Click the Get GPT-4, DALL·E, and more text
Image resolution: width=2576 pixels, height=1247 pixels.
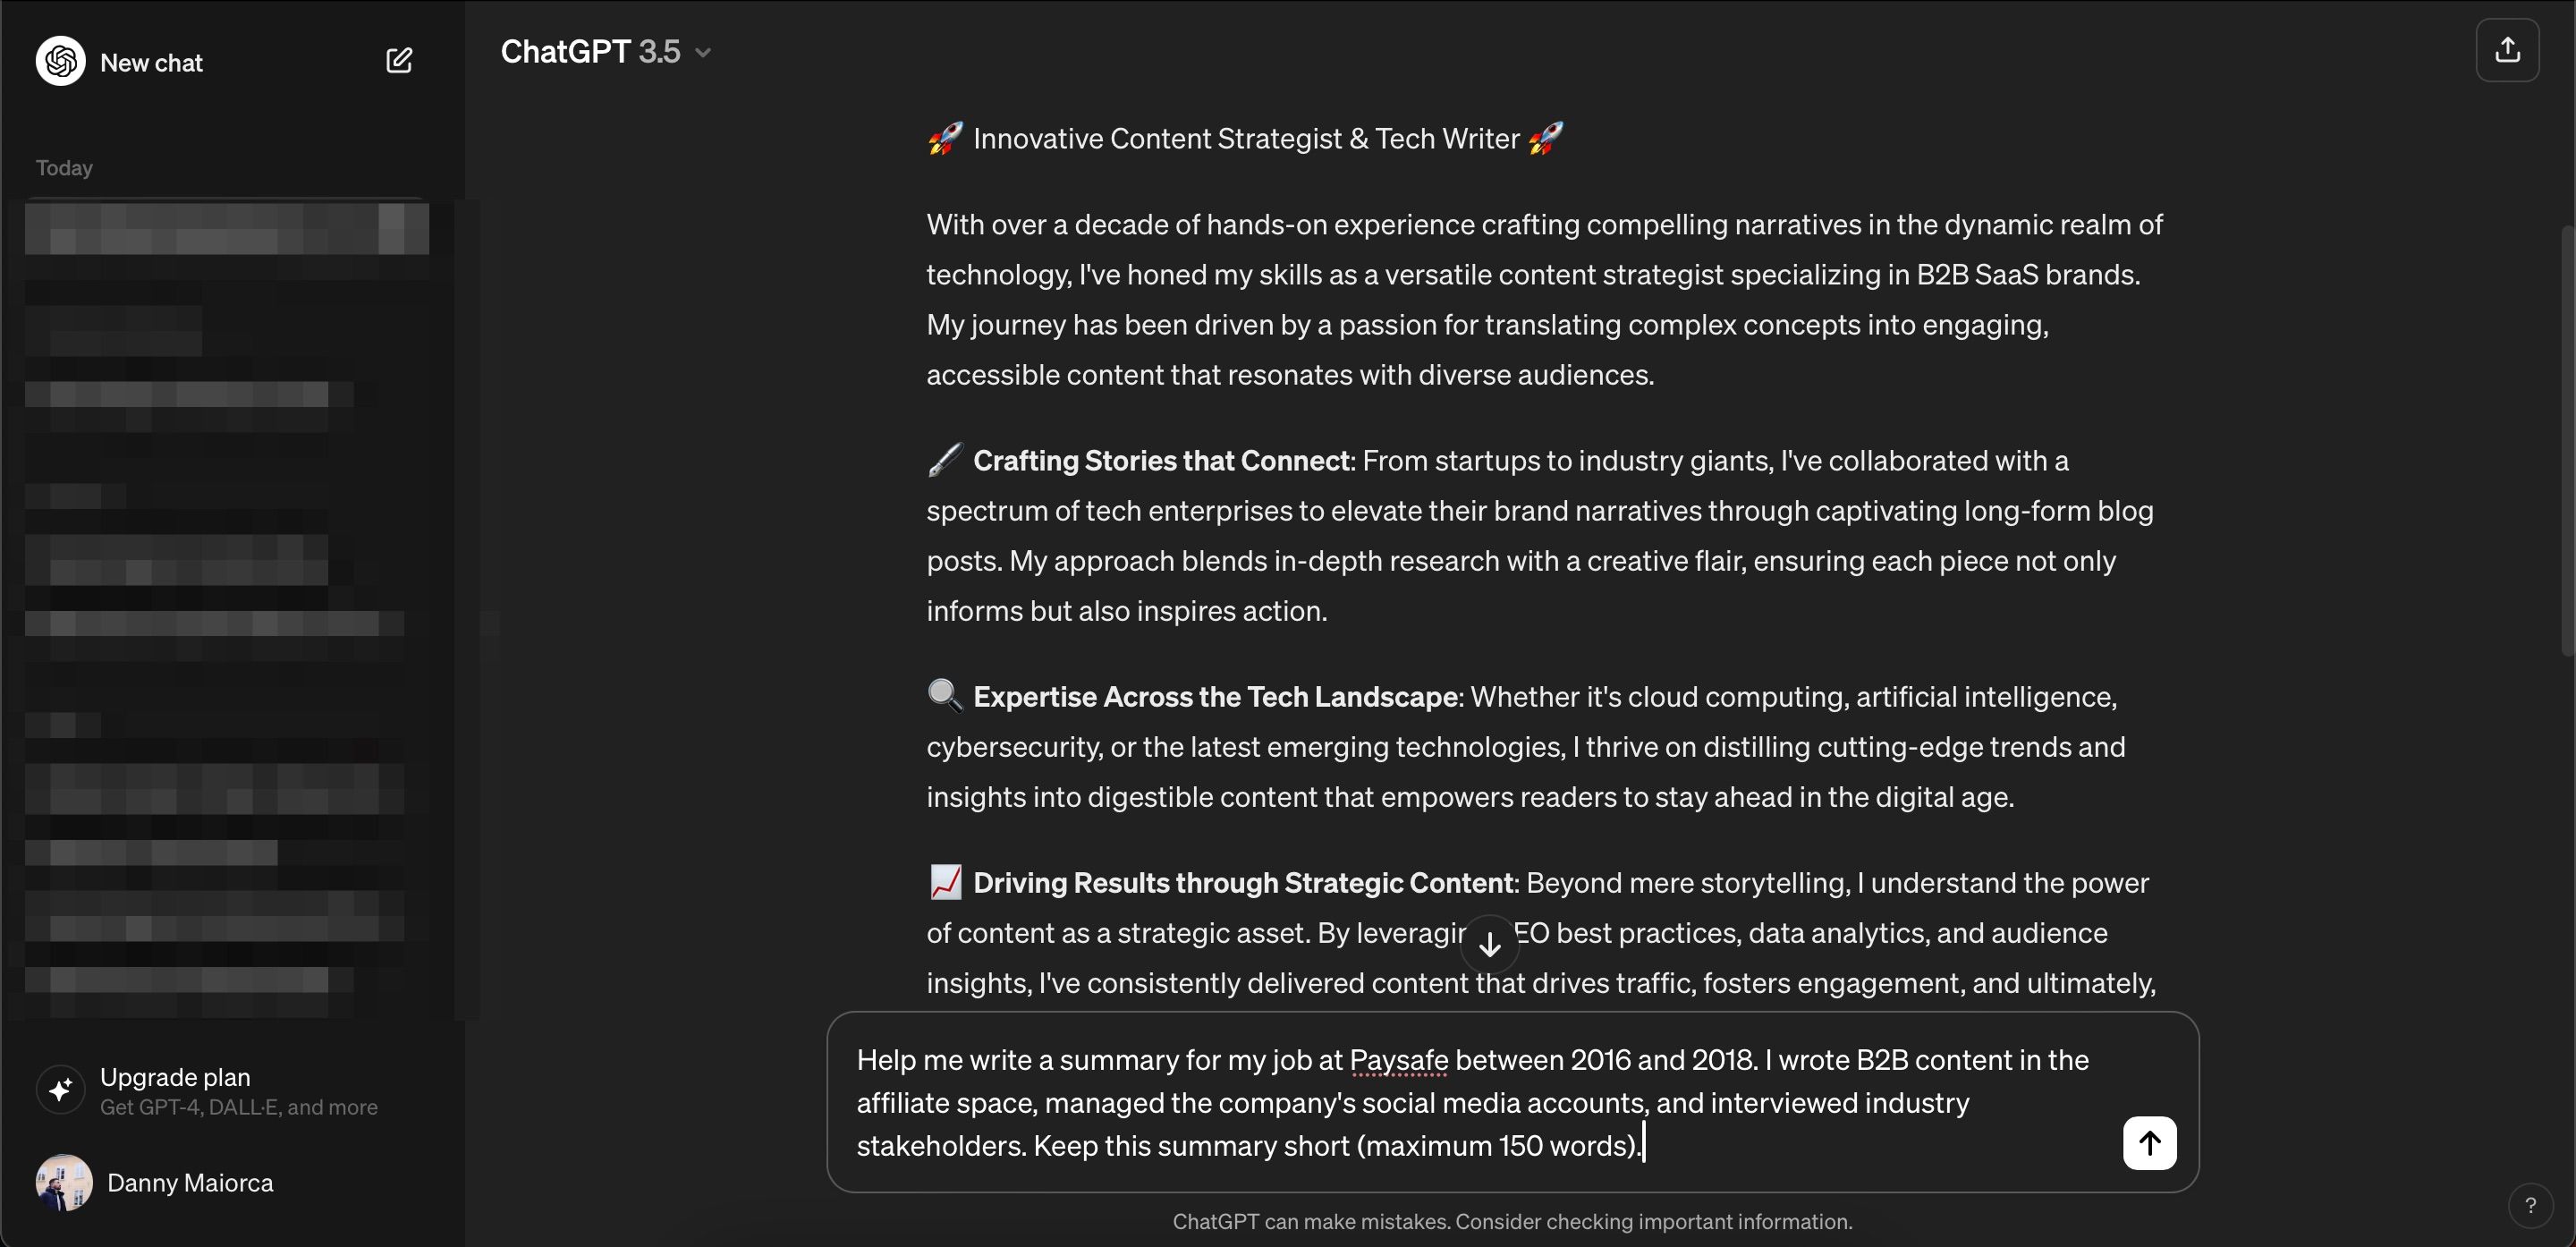coord(239,1108)
